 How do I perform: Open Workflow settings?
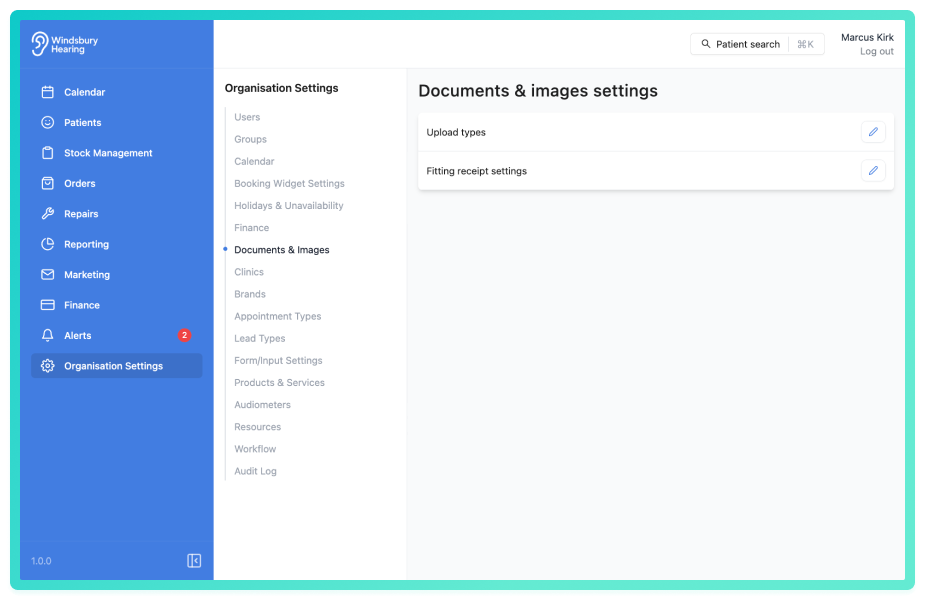point(255,449)
